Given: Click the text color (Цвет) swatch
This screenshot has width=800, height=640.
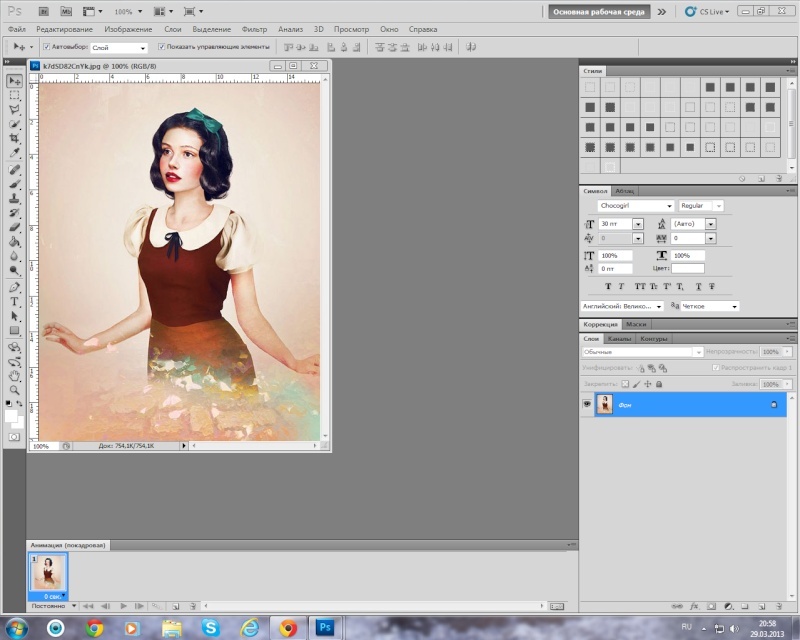Looking at the screenshot, I should coord(688,268).
